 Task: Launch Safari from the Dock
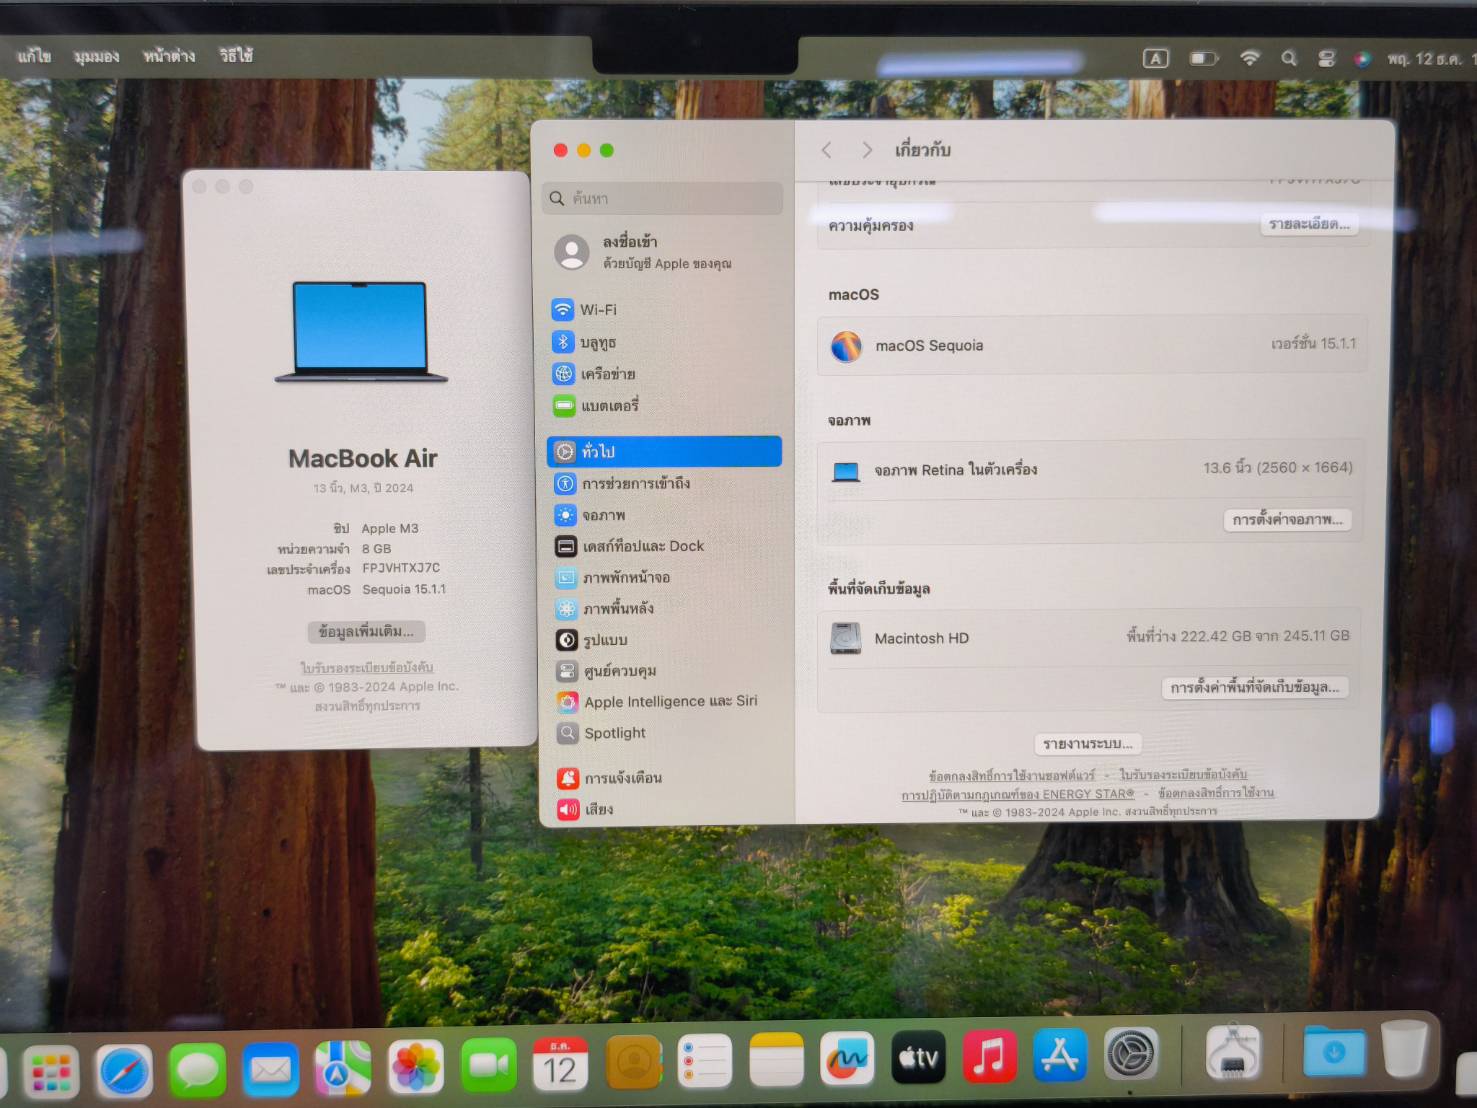click(125, 1070)
